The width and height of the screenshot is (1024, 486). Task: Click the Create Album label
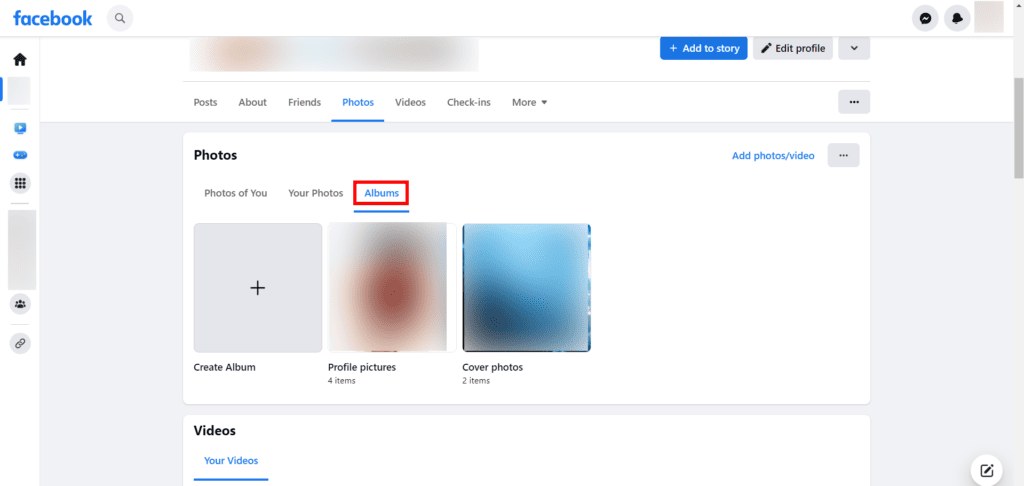click(x=225, y=367)
